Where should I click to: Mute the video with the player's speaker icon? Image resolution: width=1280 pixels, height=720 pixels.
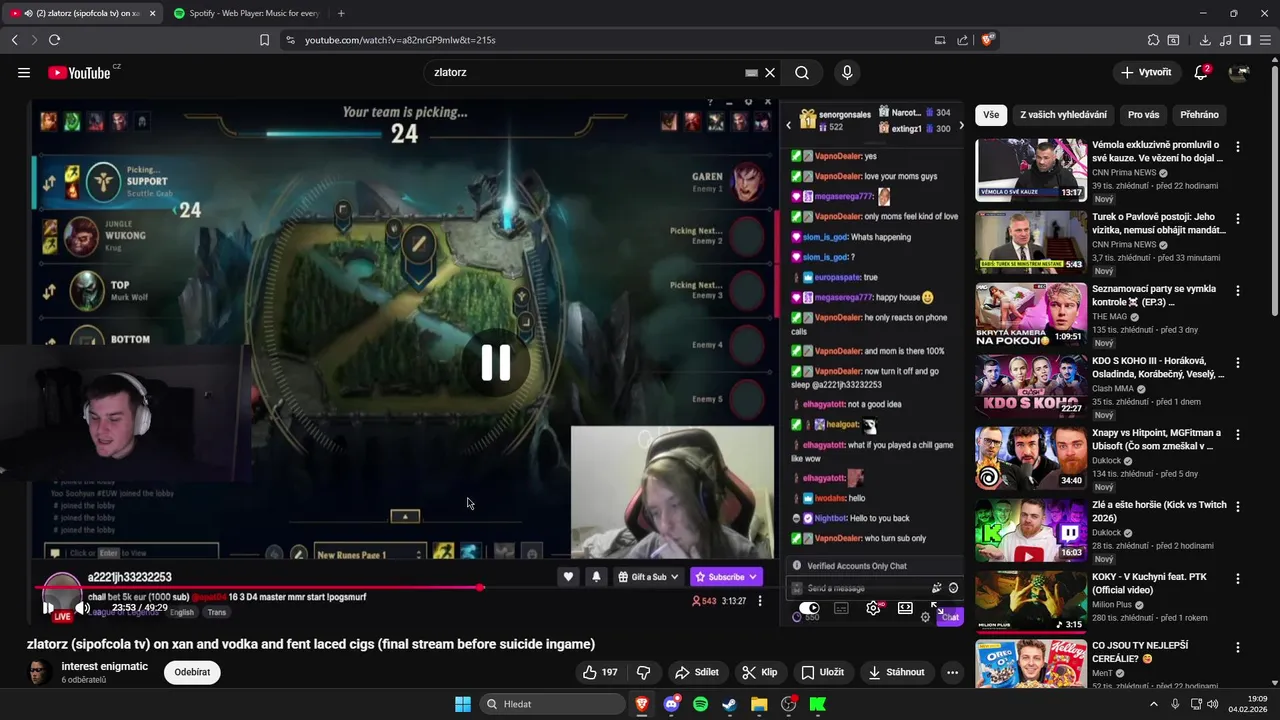point(82,607)
